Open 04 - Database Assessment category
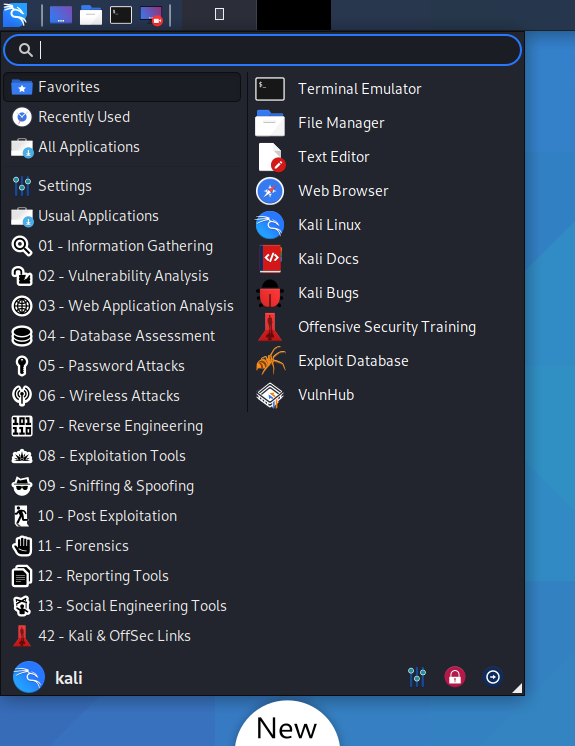 [122, 336]
